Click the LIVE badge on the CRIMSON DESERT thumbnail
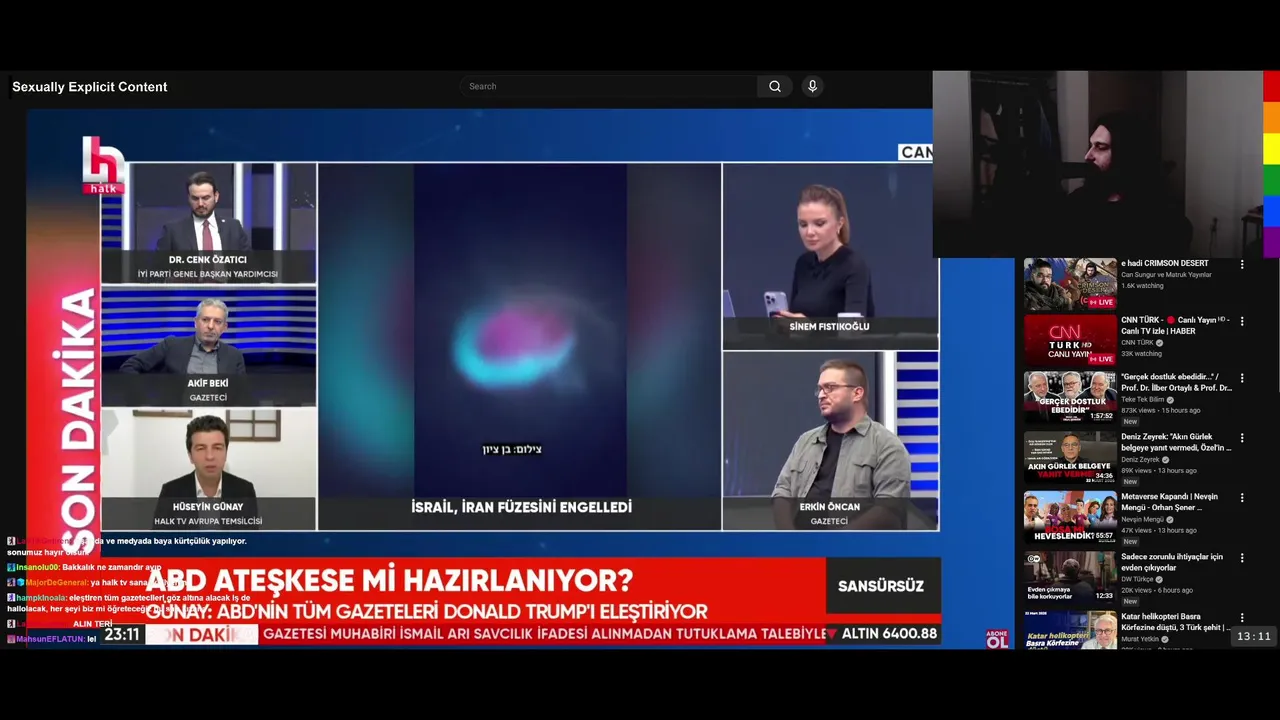Viewport: 1280px width, 720px height. click(x=1101, y=302)
